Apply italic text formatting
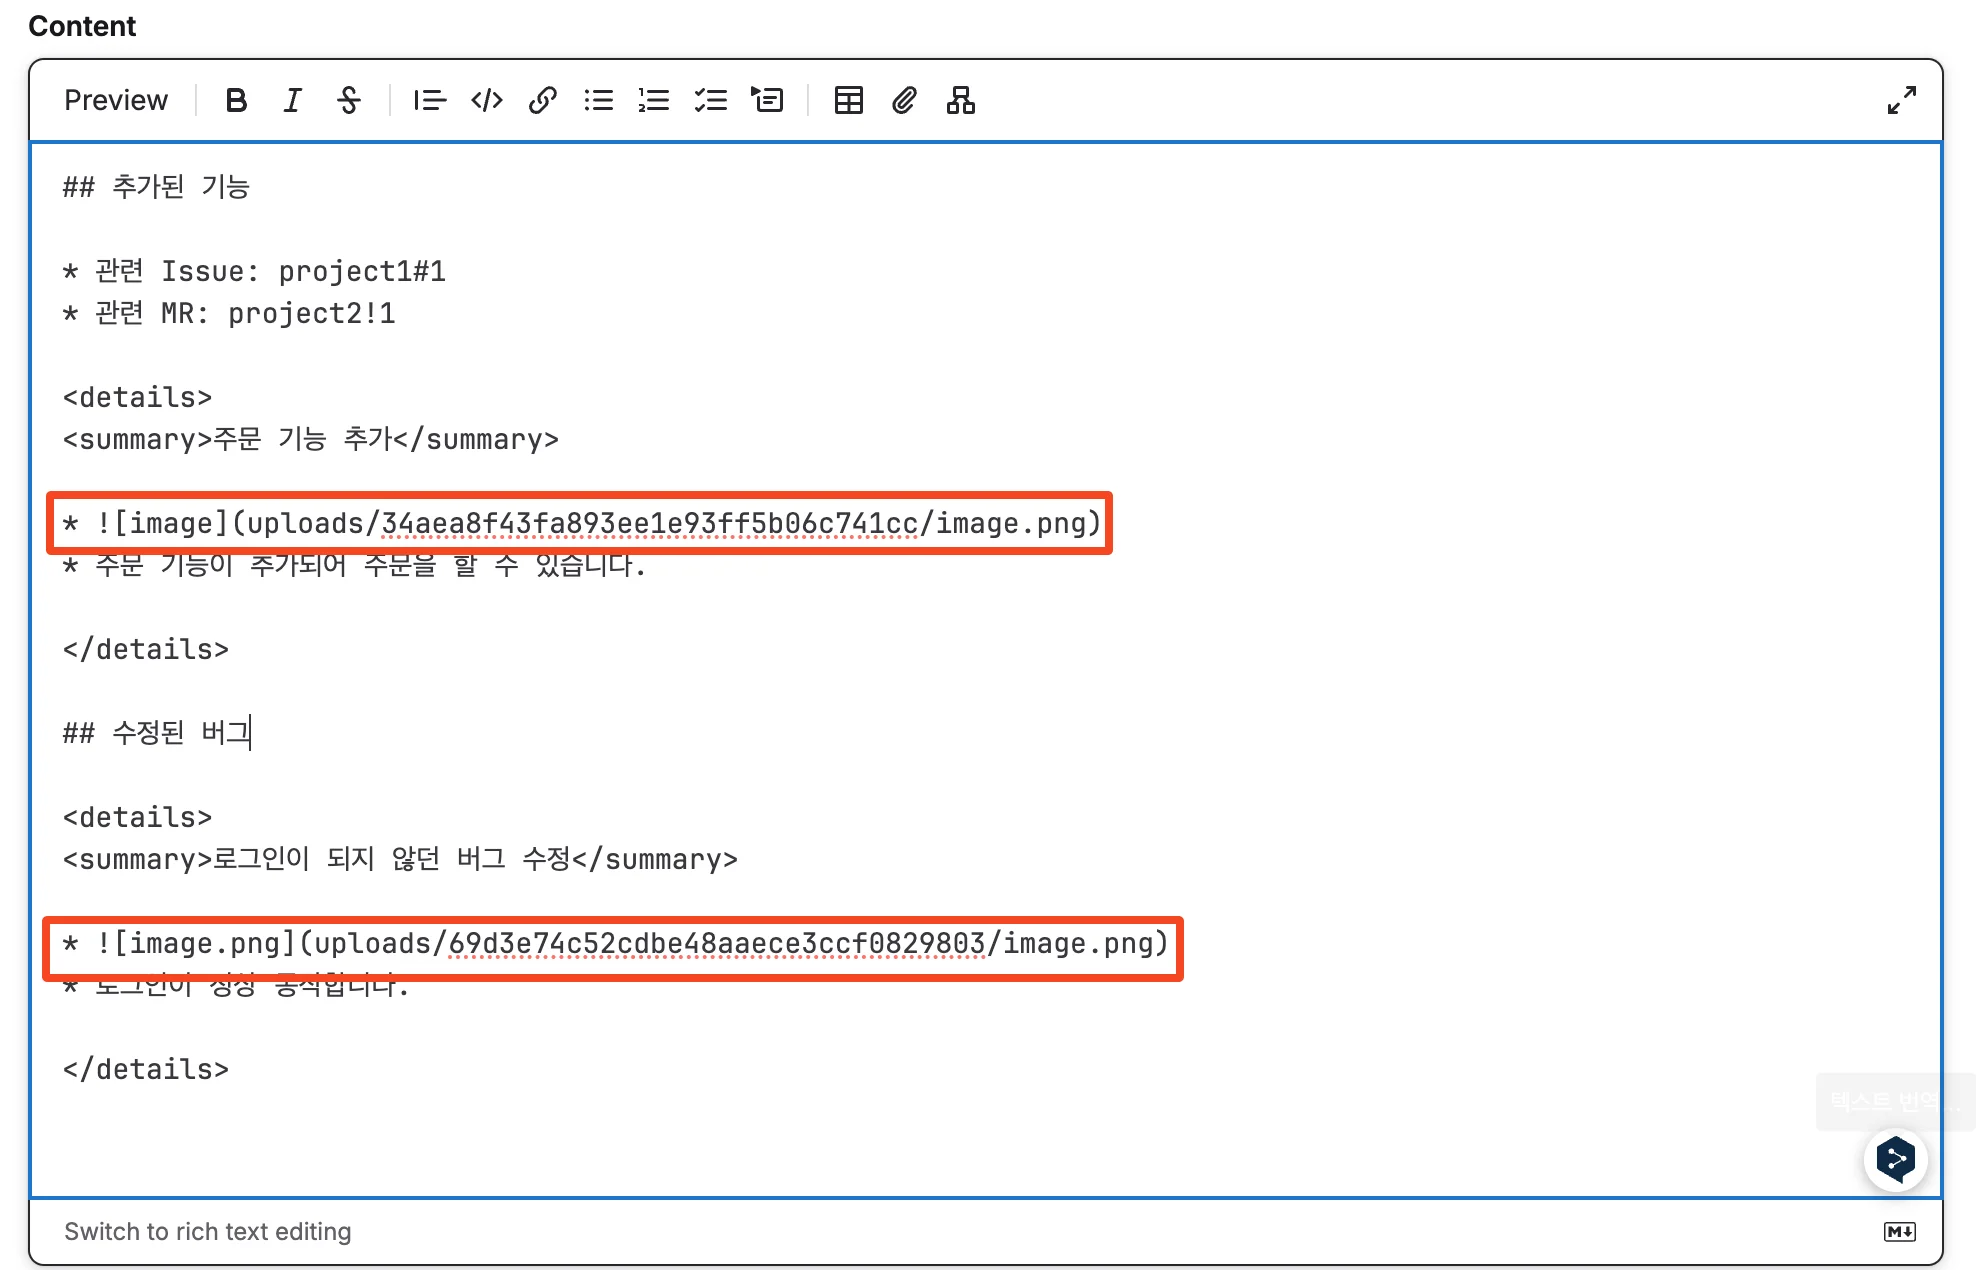This screenshot has height=1270, width=1986. (x=292, y=100)
